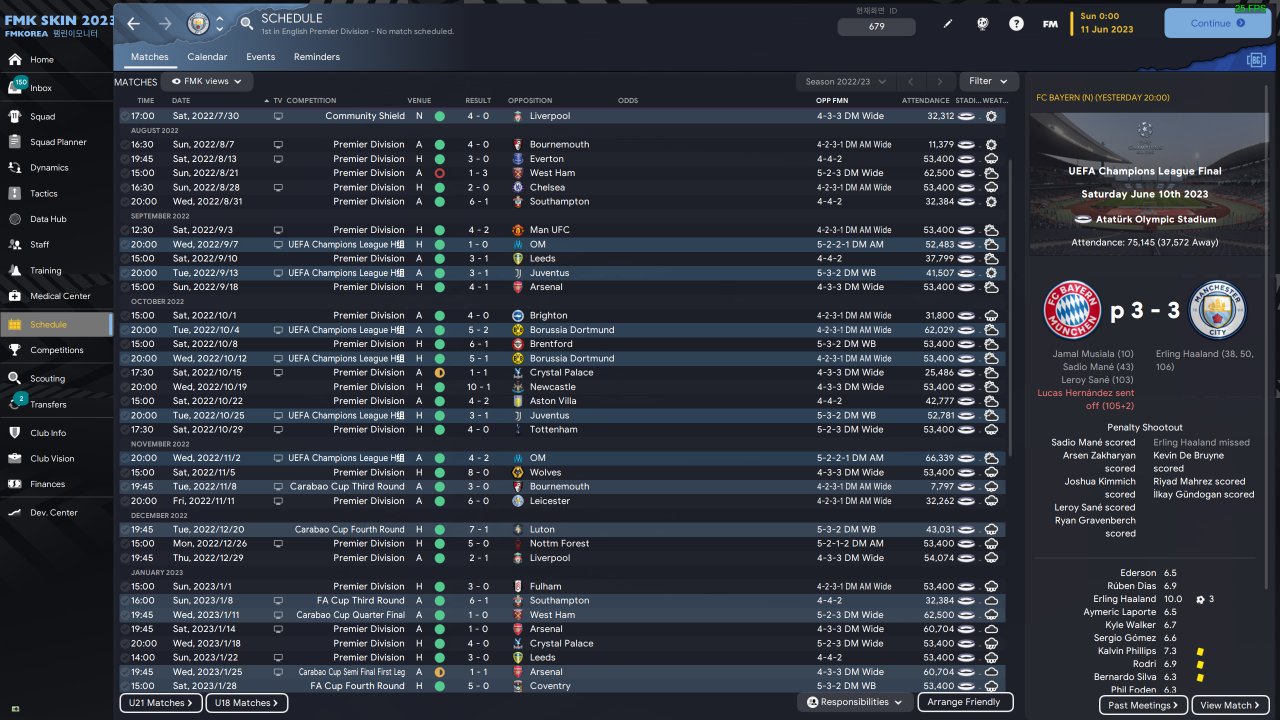Click Arrange Friendly button
This screenshot has width=1280, height=720.
[x=964, y=702]
